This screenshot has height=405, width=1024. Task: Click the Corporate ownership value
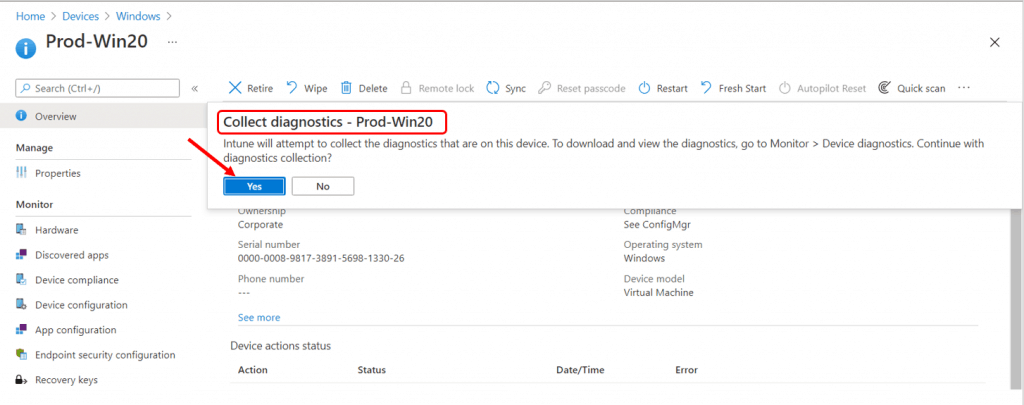(261, 224)
